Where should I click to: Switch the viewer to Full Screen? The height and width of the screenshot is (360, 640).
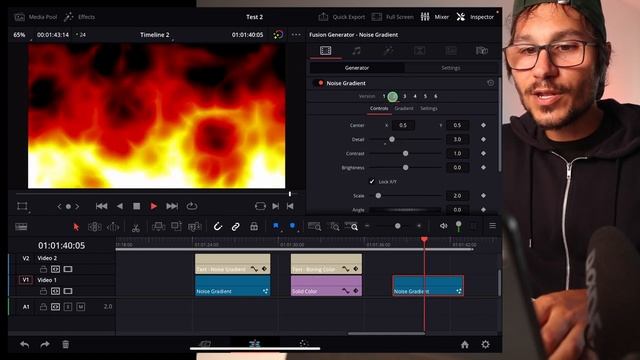pyautogui.click(x=393, y=17)
